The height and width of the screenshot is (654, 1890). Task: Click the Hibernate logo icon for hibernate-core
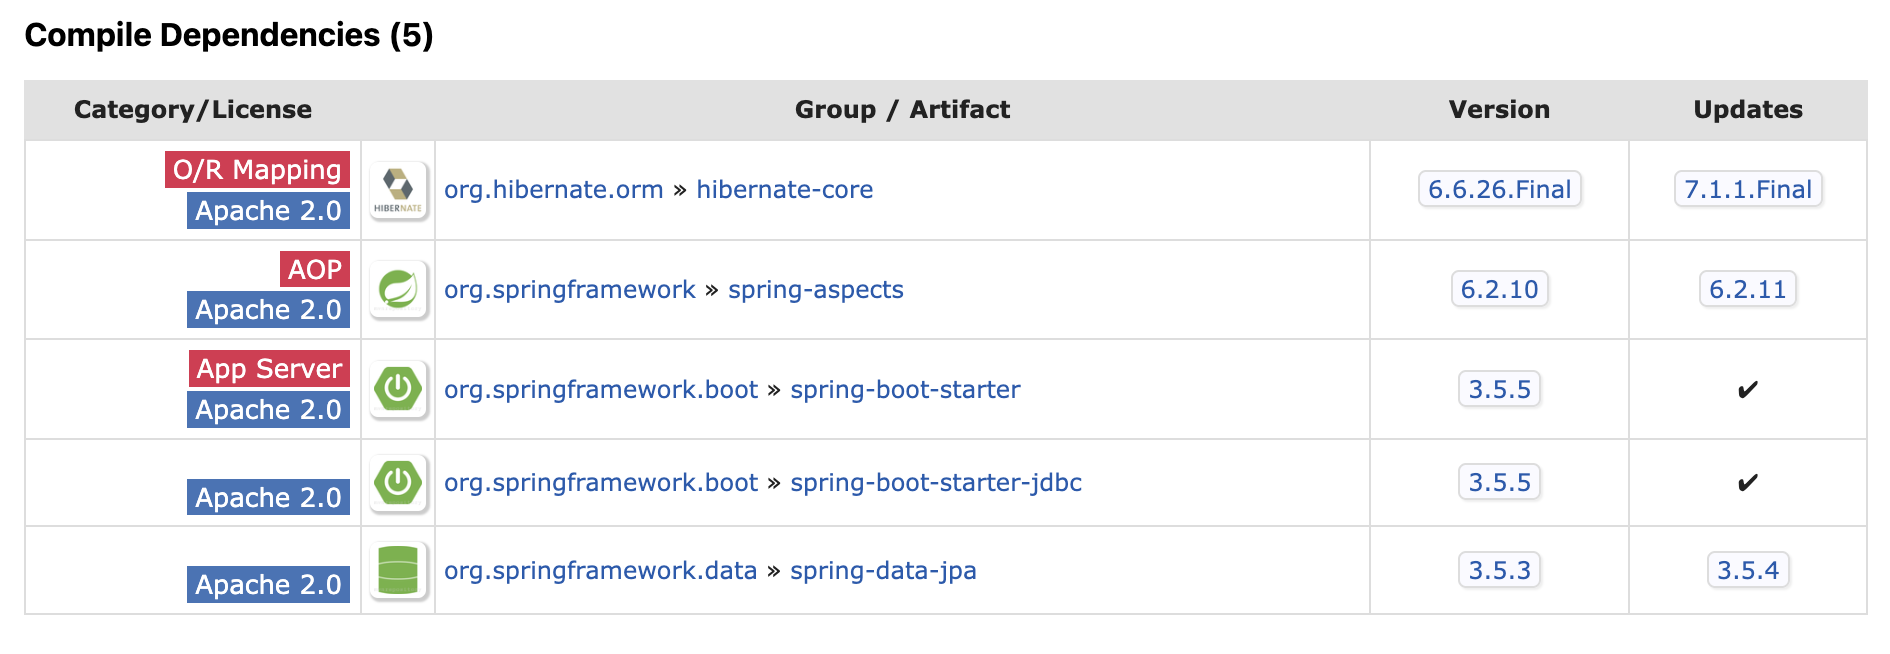click(x=398, y=190)
